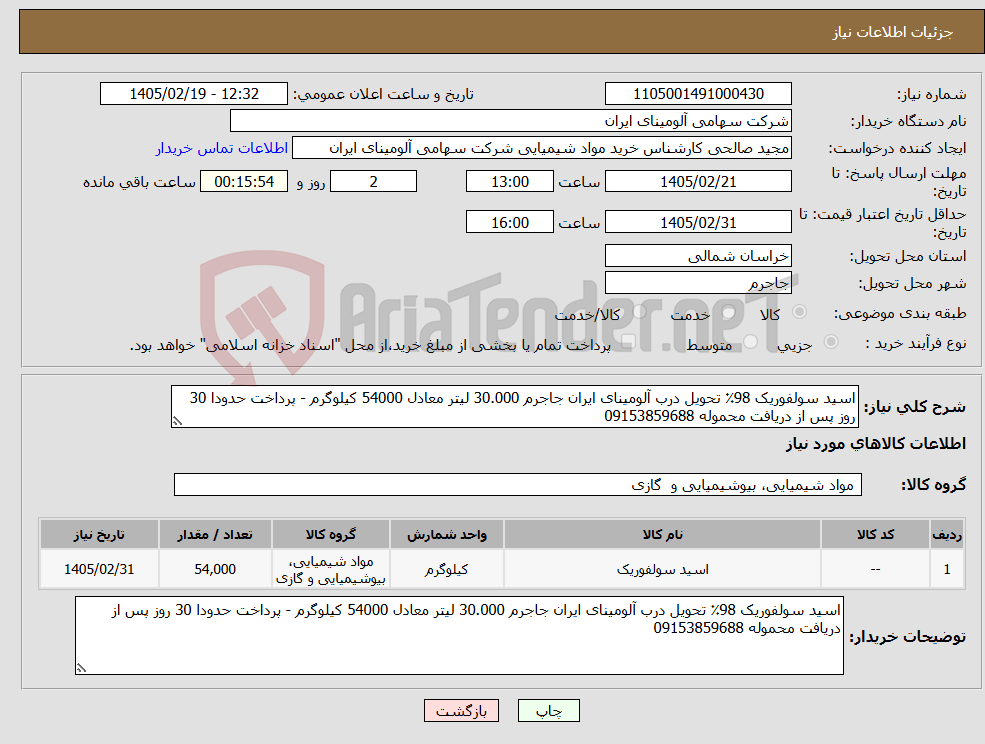Viewport: 985px width, 744px height.
Task: Click the طبقه بندی موضوعی label
Action: pos(900,313)
